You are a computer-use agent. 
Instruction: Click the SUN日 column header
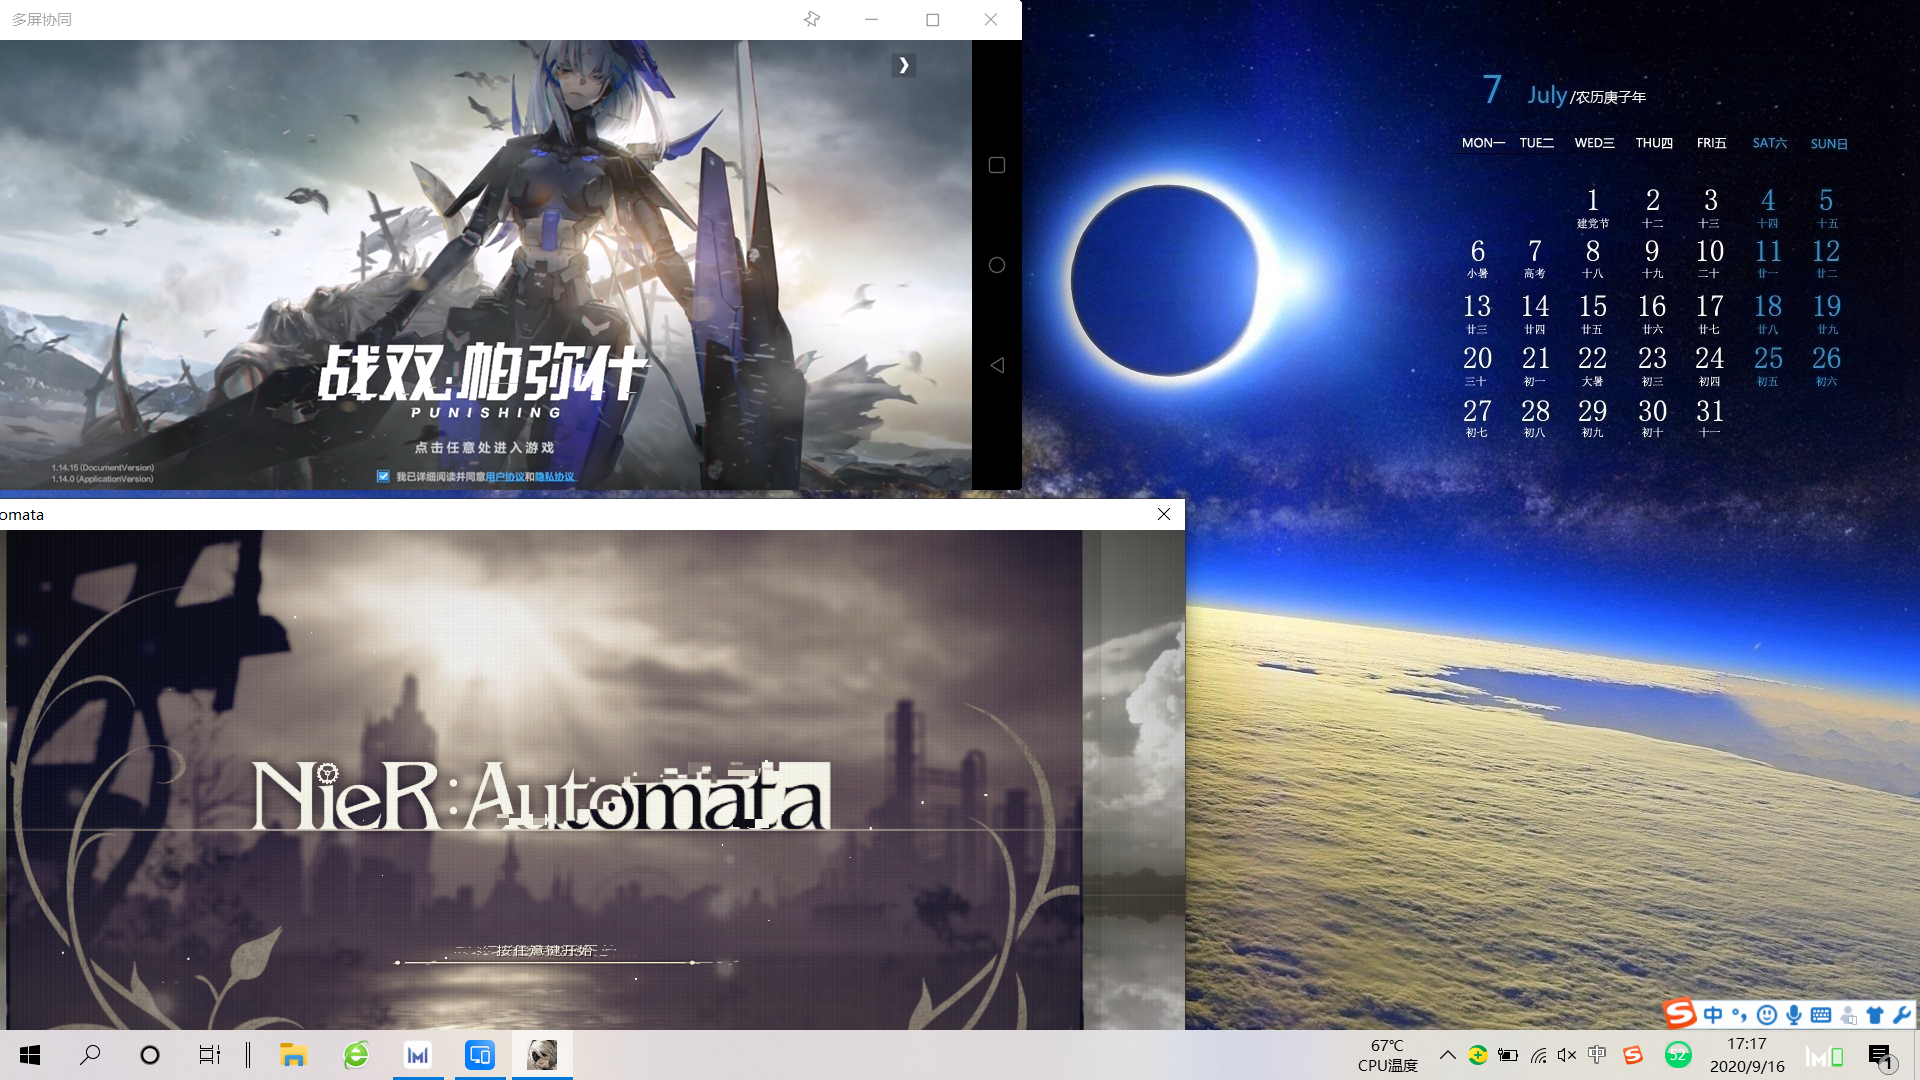(x=1828, y=143)
